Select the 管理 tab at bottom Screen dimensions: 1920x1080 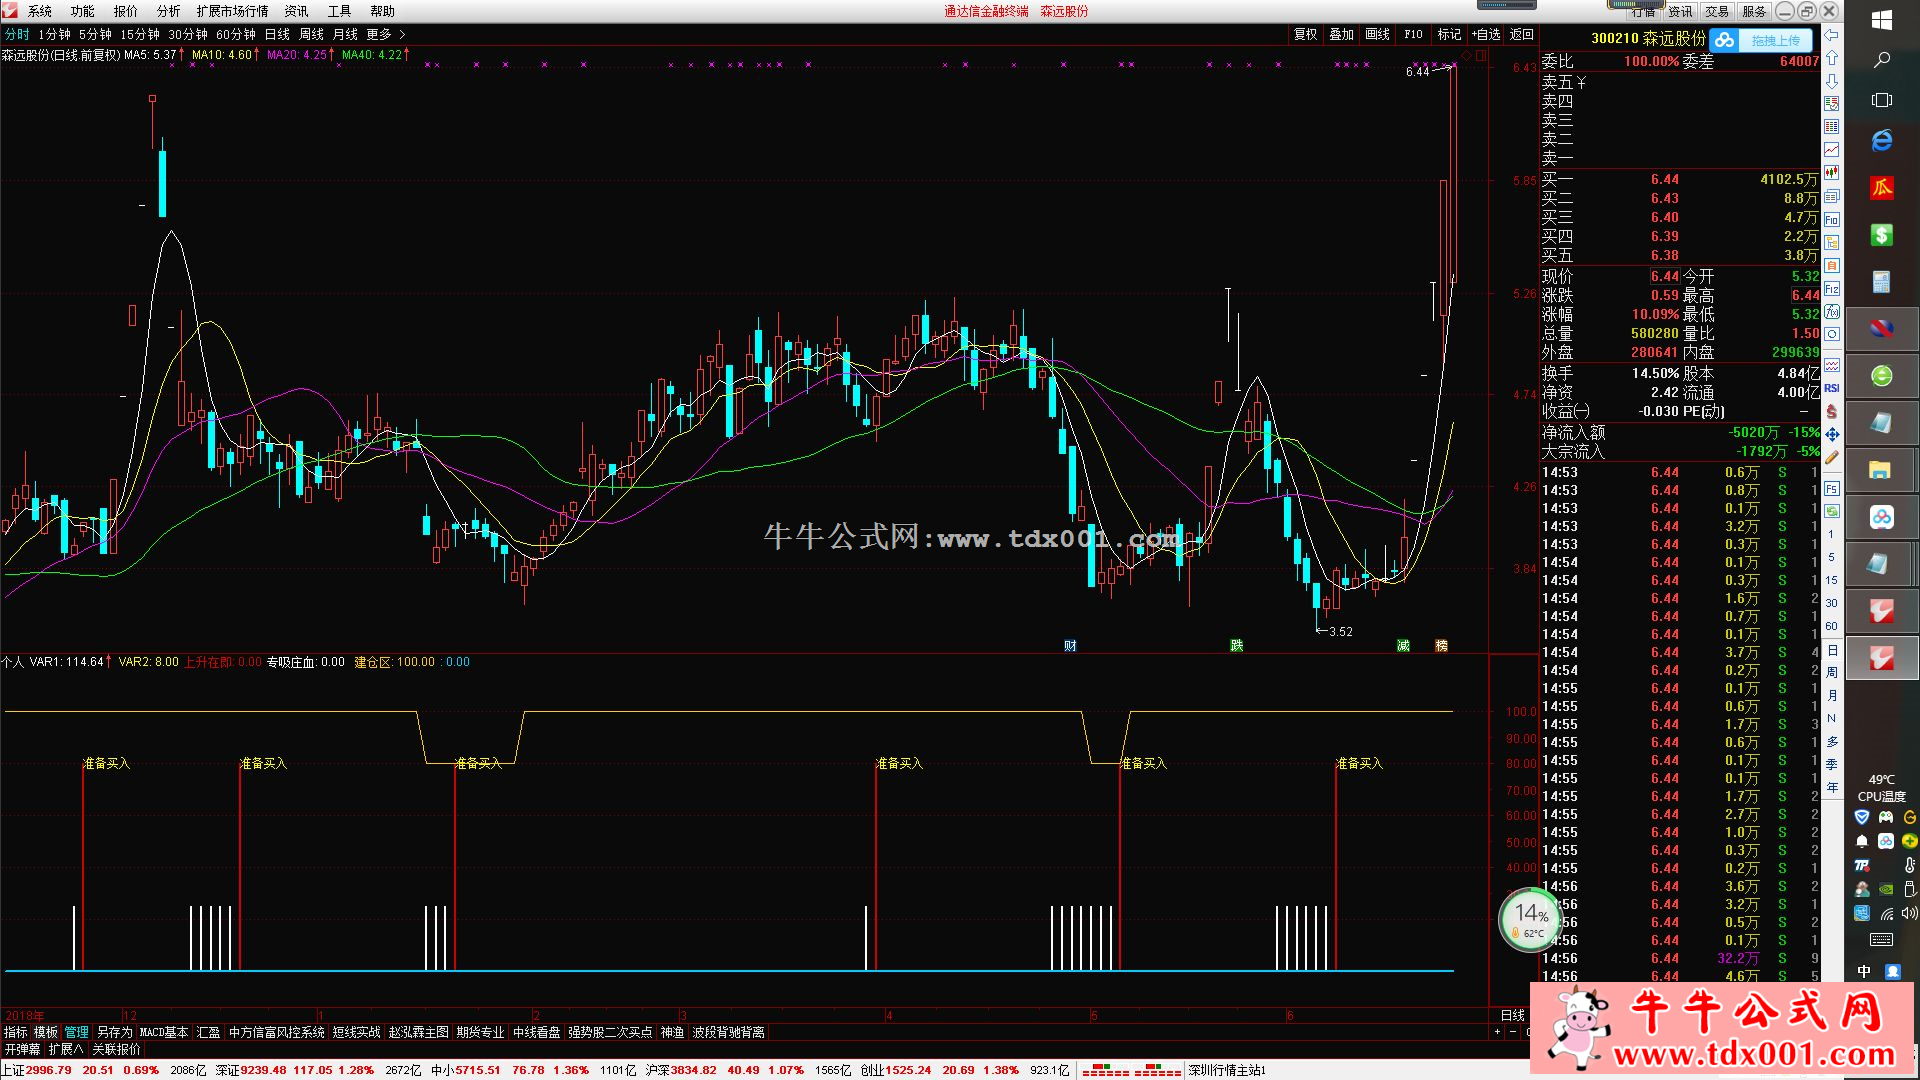[x=76, y=1032]
